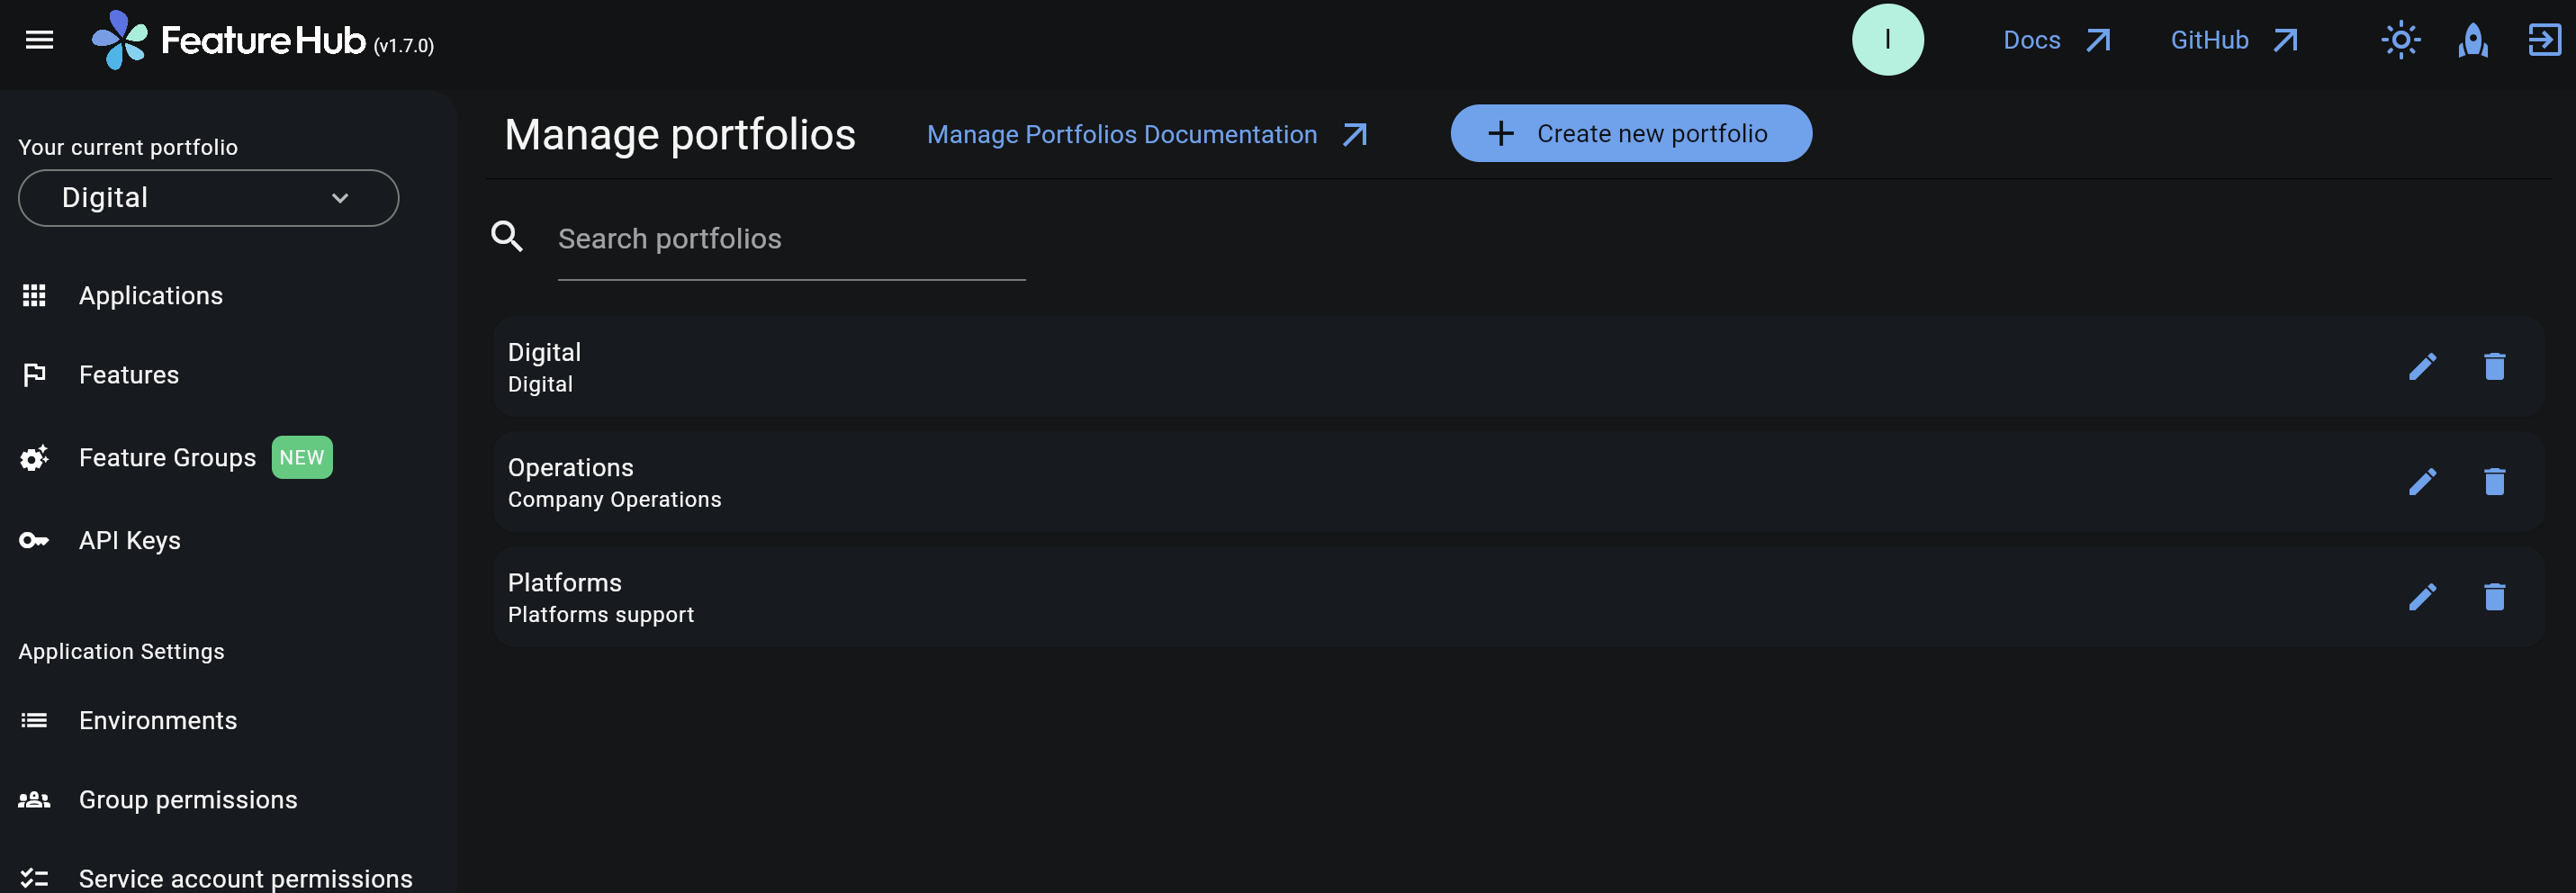Image resolution: width=2576 pixels, height=893 pixels.
Task: Open the hamburger navigation menu
Action: pos(39,40)
